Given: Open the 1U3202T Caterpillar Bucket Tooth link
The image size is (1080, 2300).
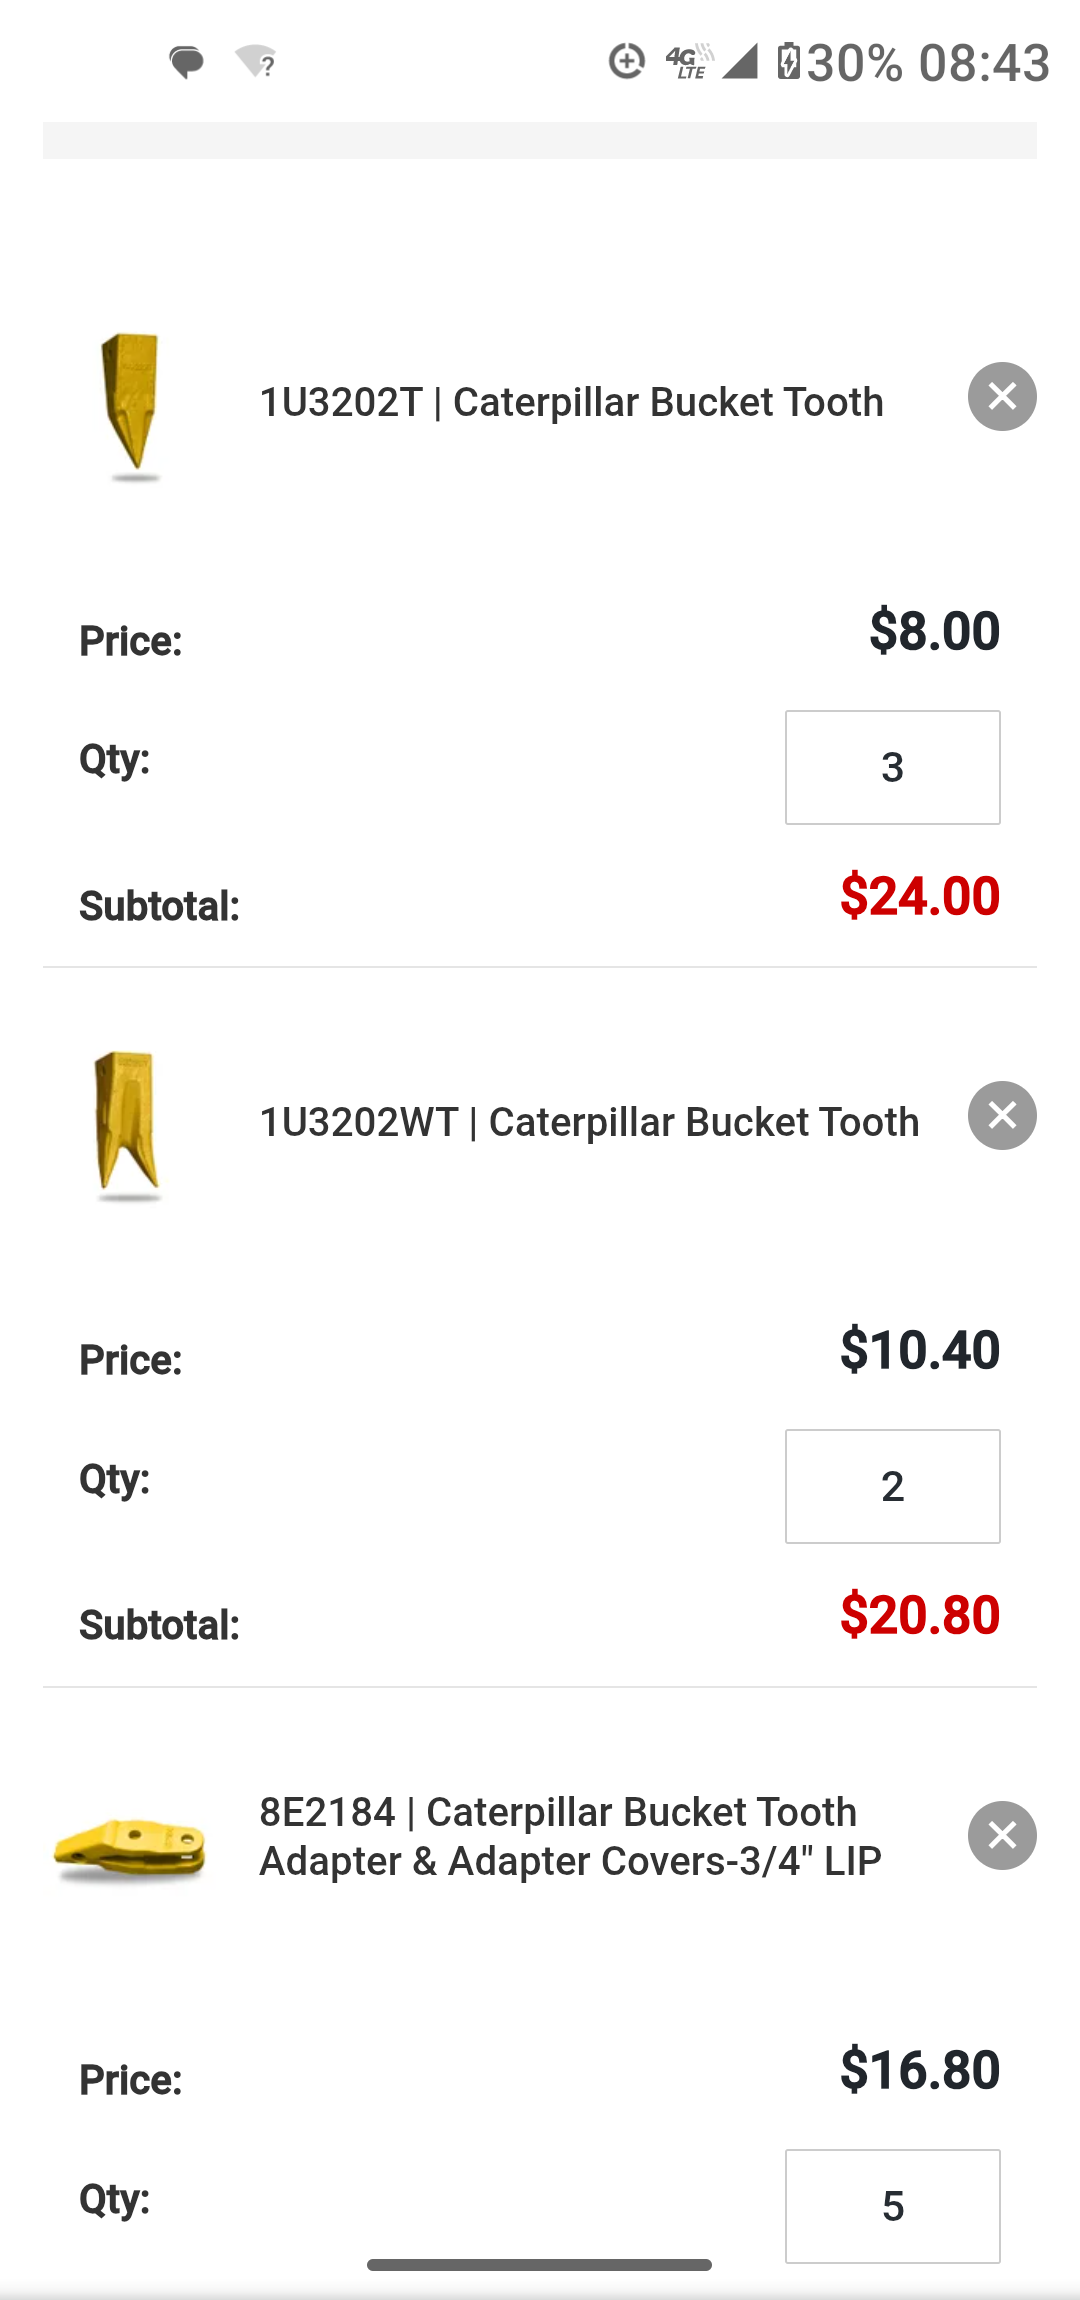Looking at the screenshot, I should click(571, 402).
